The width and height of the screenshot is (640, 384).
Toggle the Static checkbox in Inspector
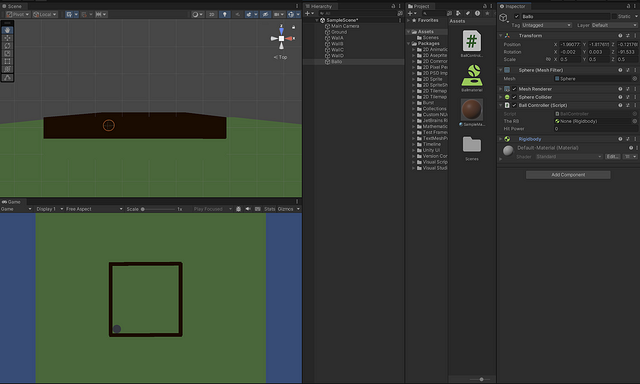tap(614, 16)
